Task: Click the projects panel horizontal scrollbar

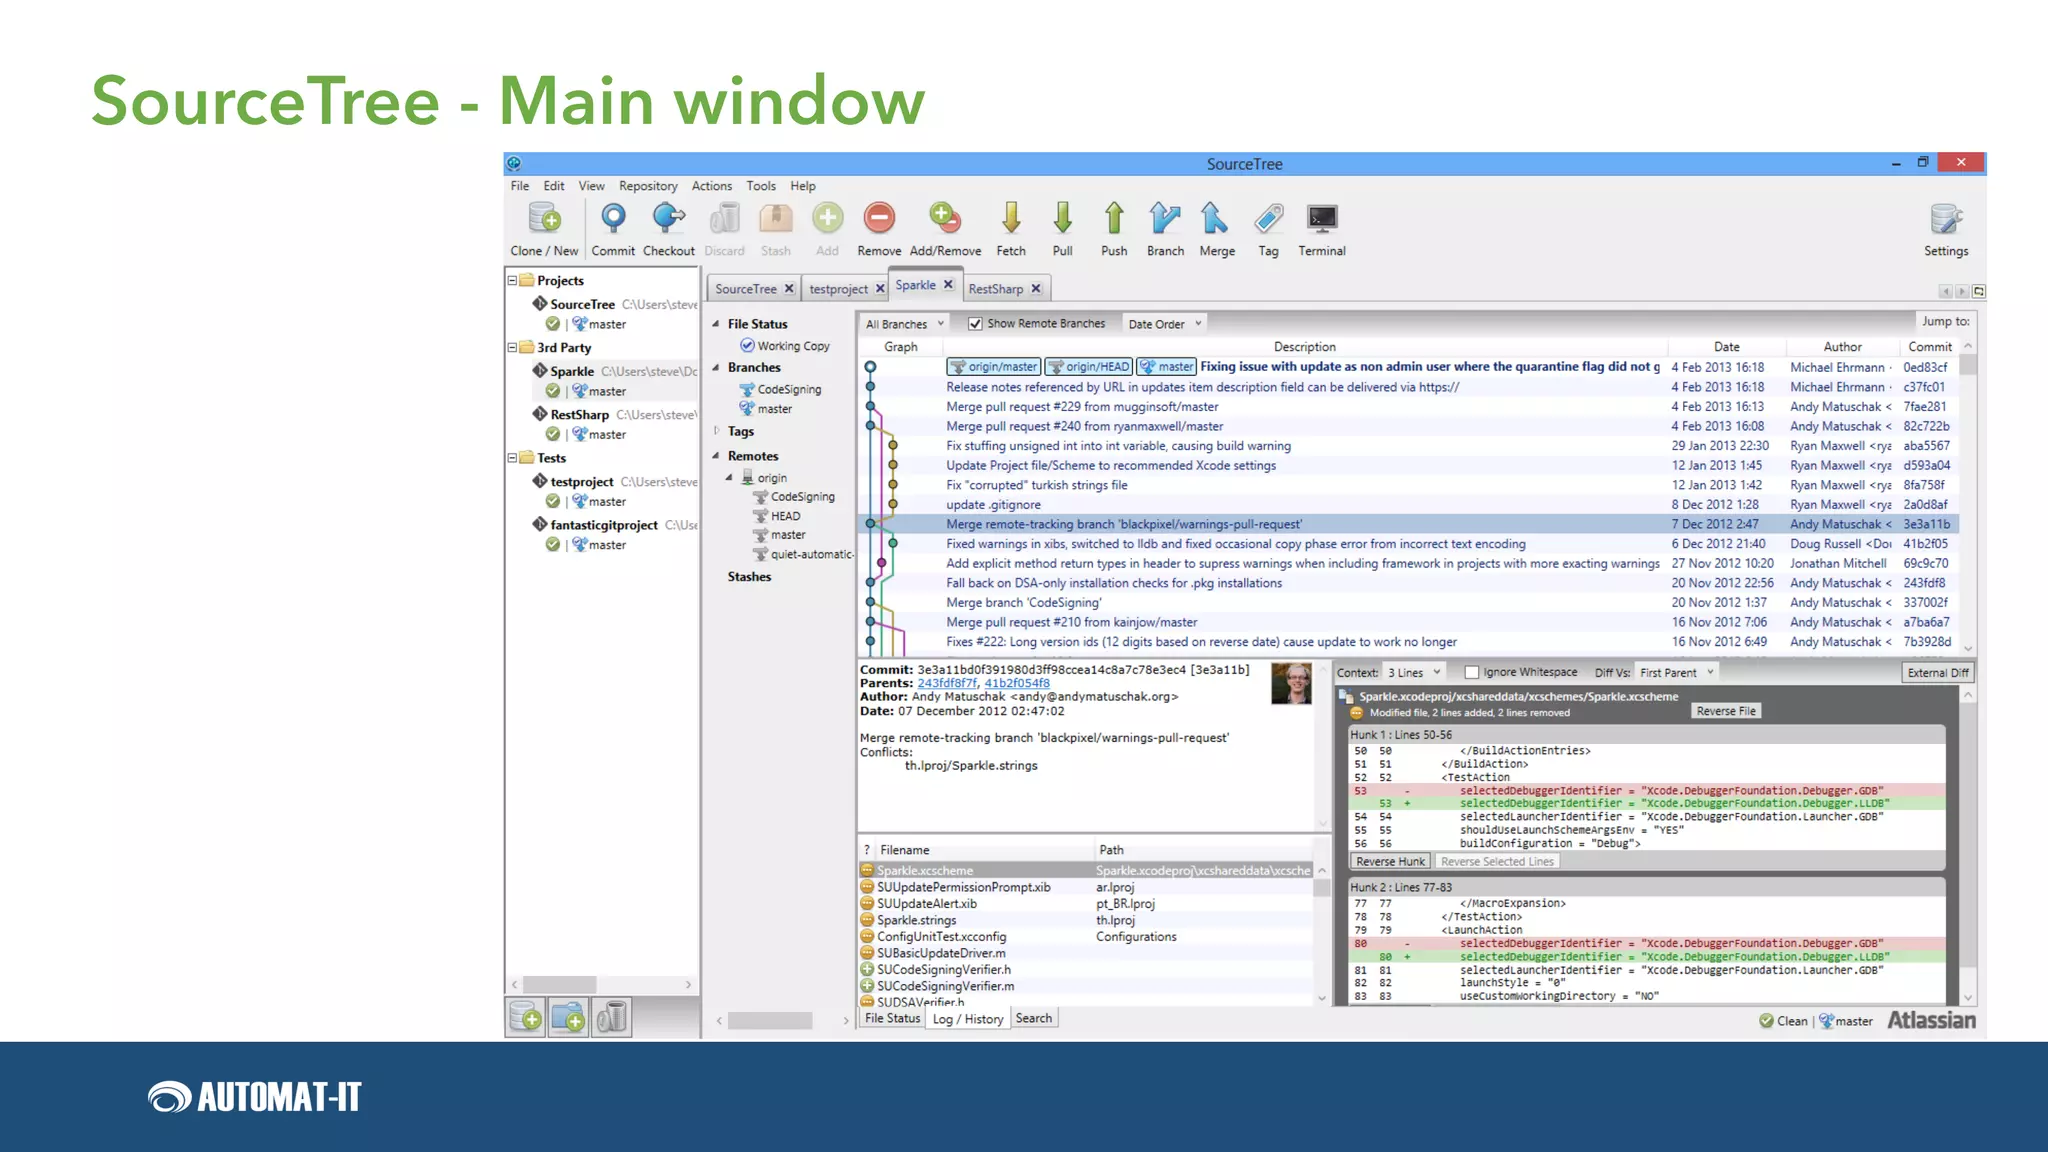Action: click(x=601, y=985)
